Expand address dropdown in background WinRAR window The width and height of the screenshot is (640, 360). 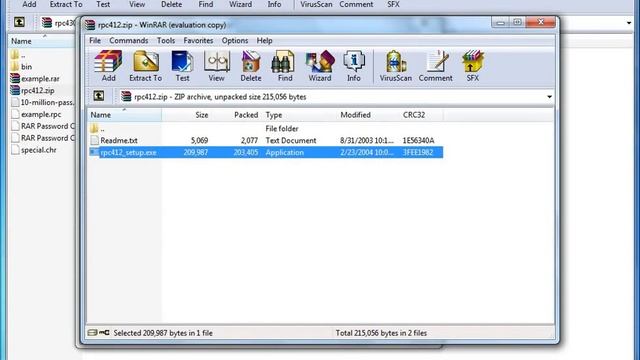click(x=629, y=23)
